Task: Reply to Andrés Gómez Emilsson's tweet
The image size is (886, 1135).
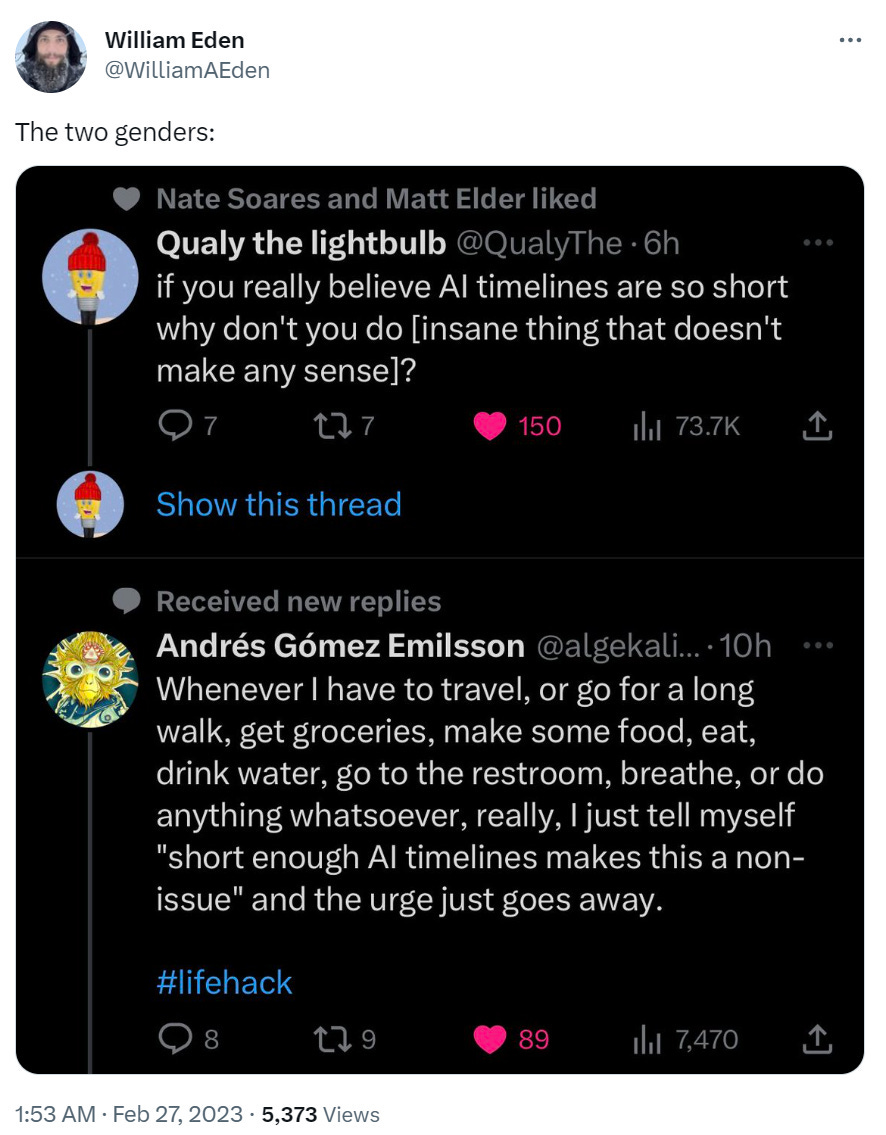Action: [174, 1040]
